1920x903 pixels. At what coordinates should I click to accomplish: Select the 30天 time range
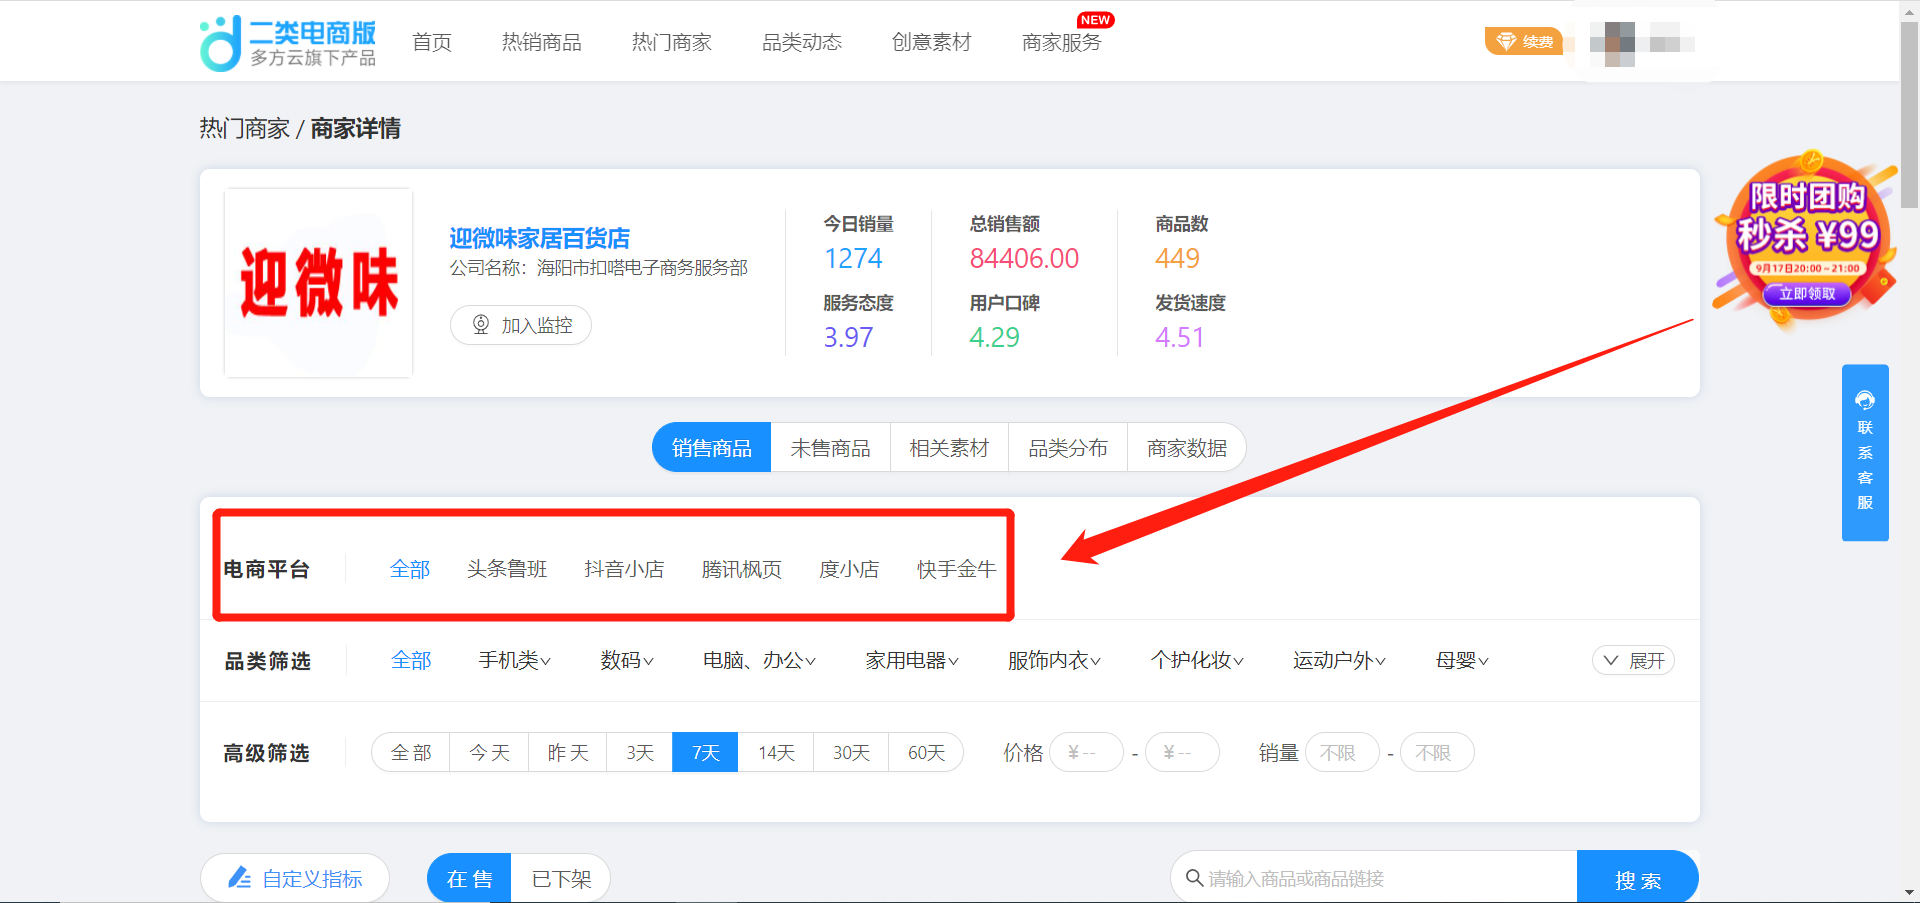(x=851, y=752)
